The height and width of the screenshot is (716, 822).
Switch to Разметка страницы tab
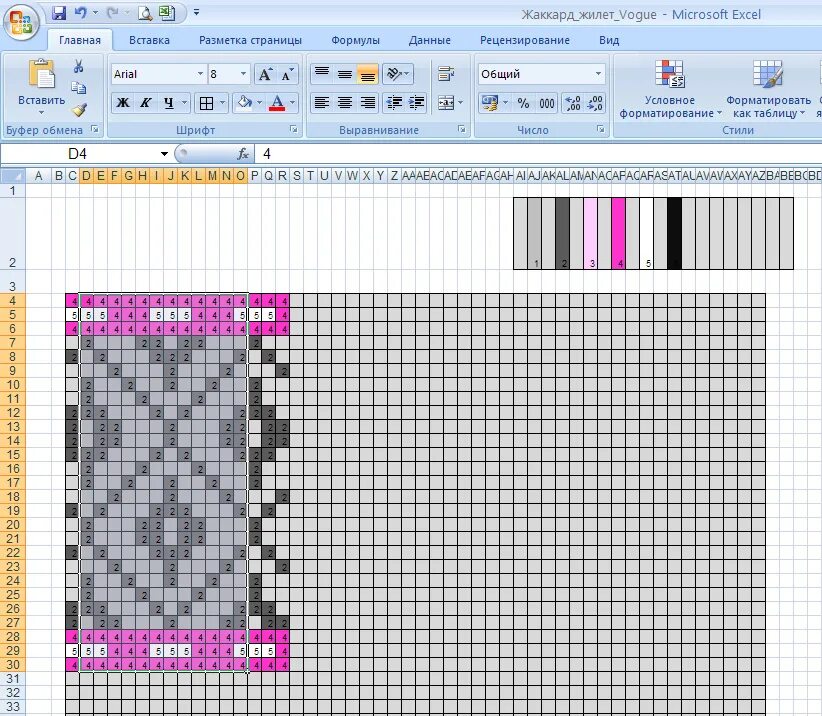250,40
